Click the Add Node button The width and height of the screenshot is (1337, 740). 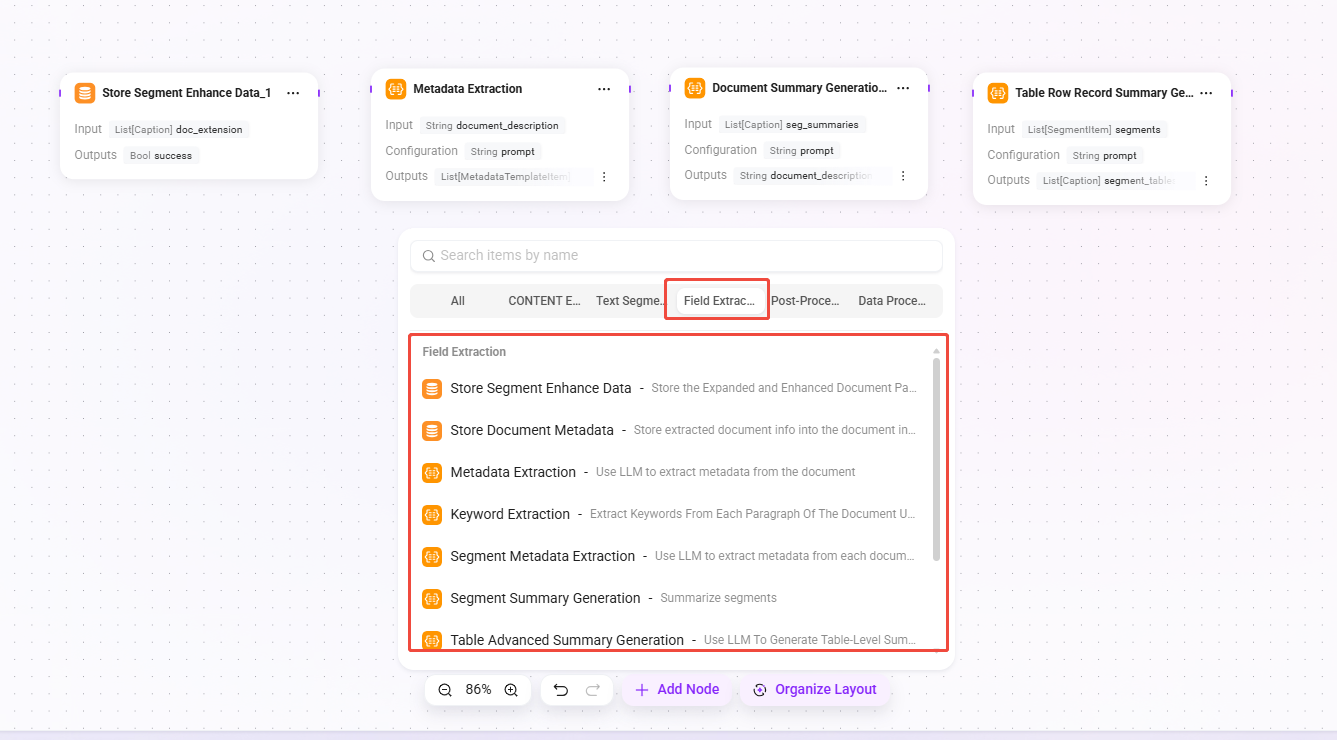click(x=677, y=690)
